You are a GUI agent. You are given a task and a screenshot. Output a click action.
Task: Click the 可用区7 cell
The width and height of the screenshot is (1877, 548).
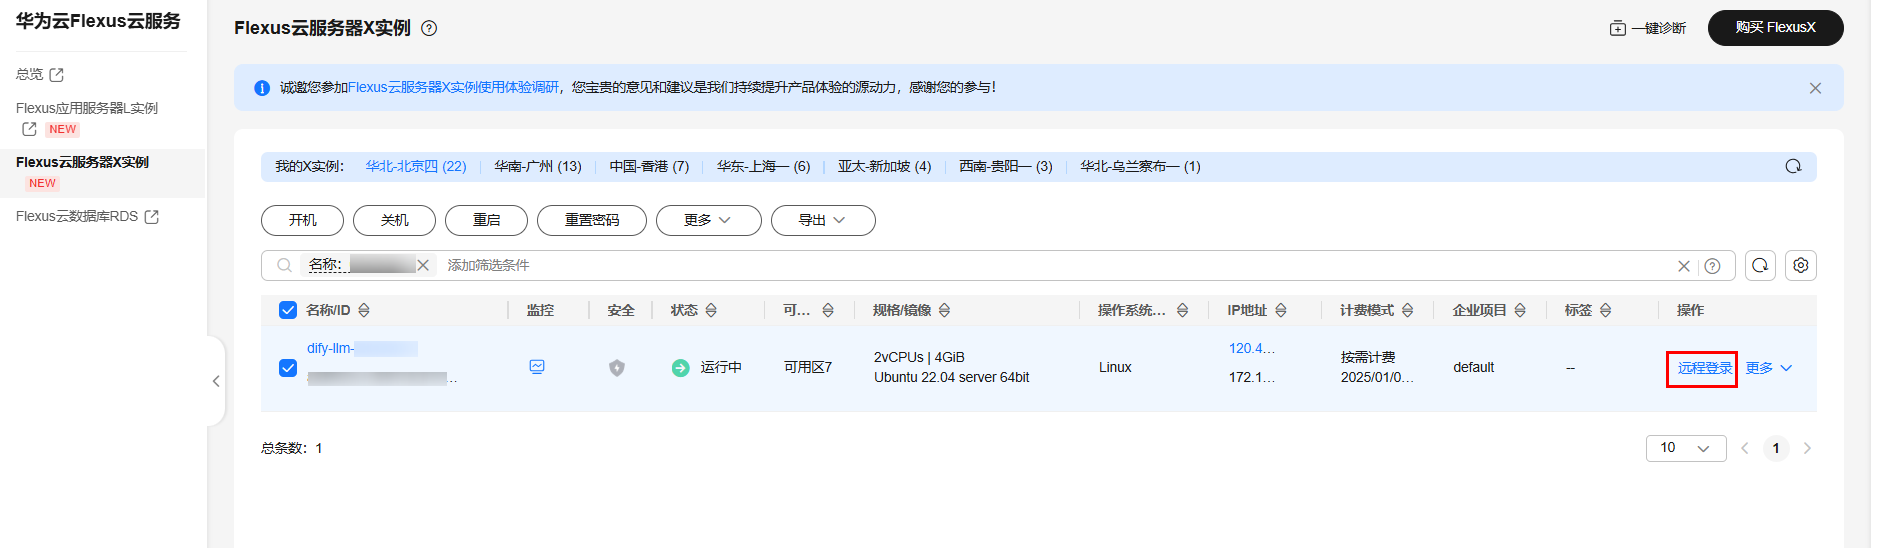click(x=808, y=367)
